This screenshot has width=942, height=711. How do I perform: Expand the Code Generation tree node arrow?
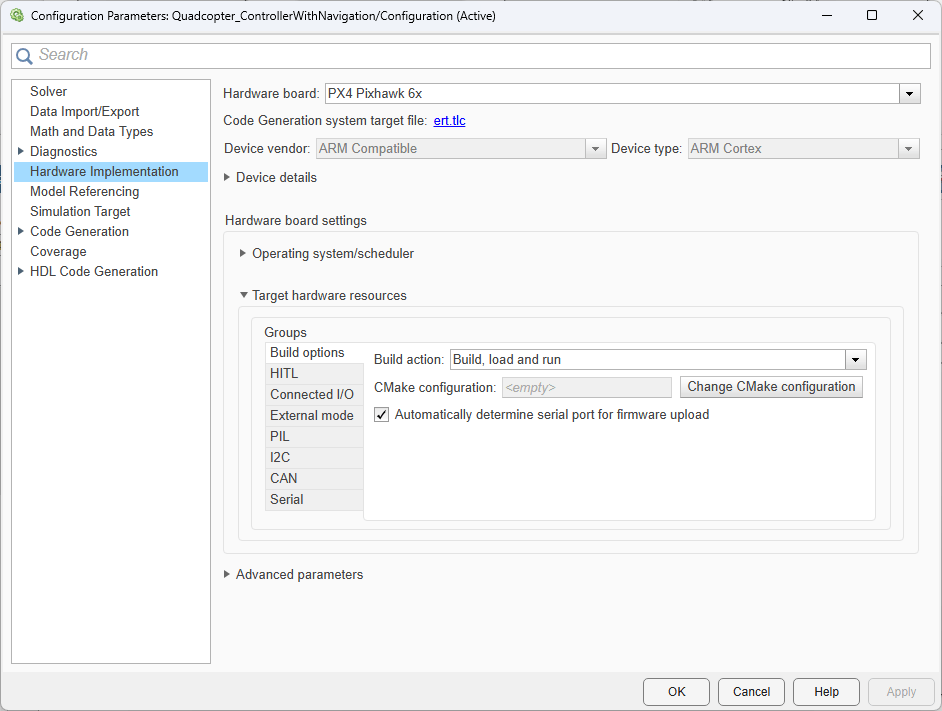(20, 231)
